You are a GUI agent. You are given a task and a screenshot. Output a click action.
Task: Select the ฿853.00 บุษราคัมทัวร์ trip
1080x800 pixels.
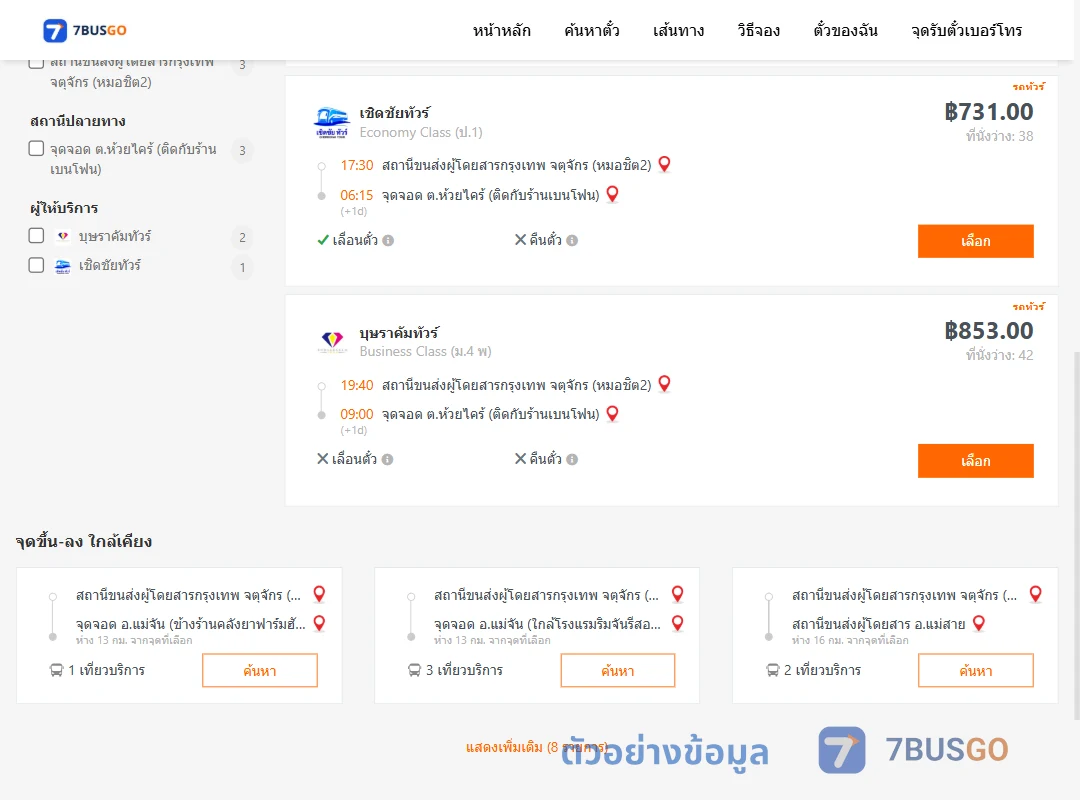point(975,461)
